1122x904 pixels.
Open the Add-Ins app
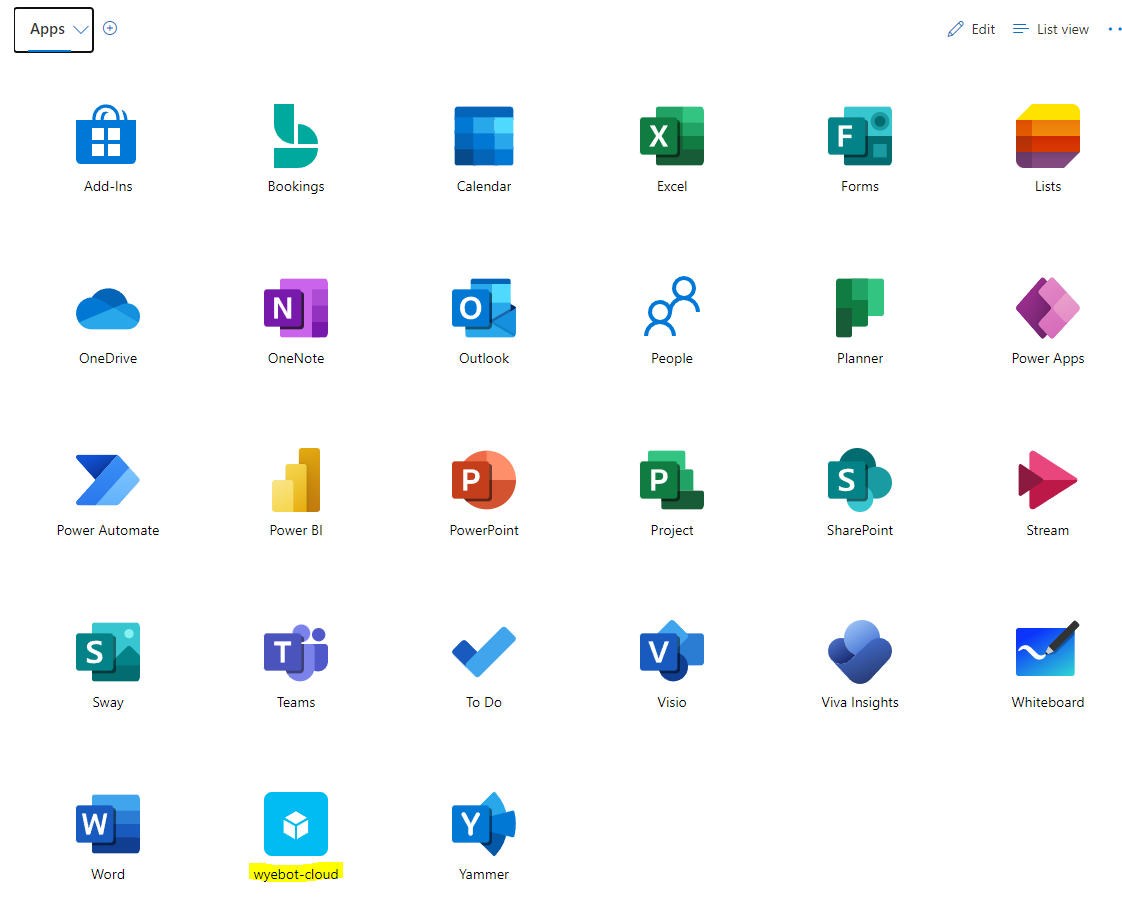[x=107, y=136]
